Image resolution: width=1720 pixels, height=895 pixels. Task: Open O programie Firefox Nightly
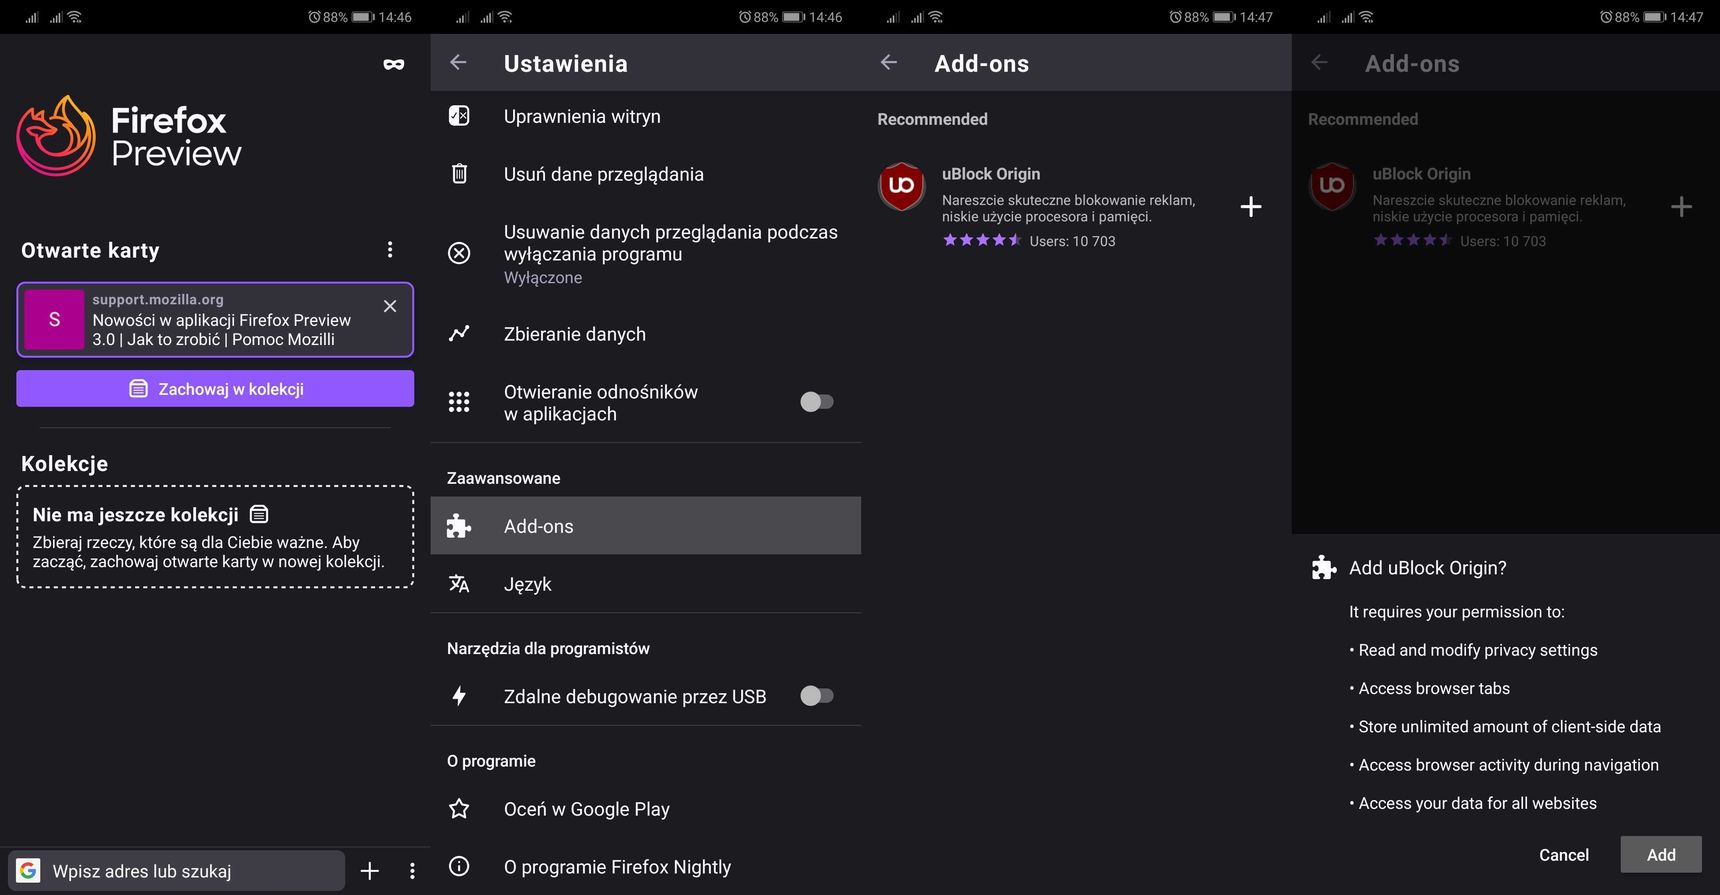click(646, 867)
